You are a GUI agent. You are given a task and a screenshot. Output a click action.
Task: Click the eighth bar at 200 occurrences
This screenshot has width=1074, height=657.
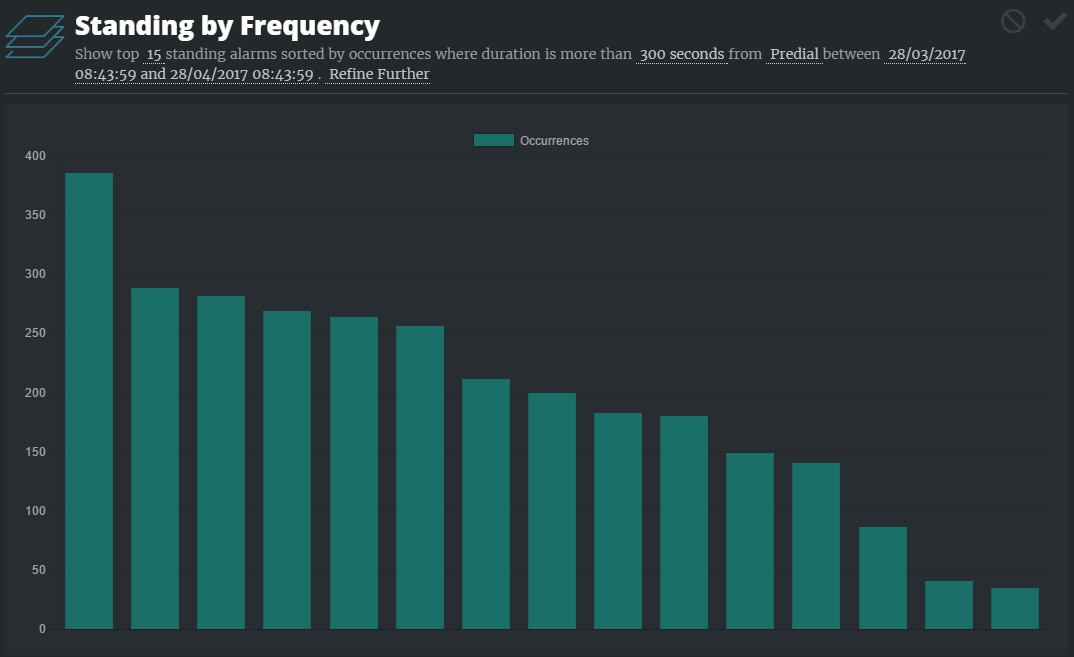pos(552,510)
